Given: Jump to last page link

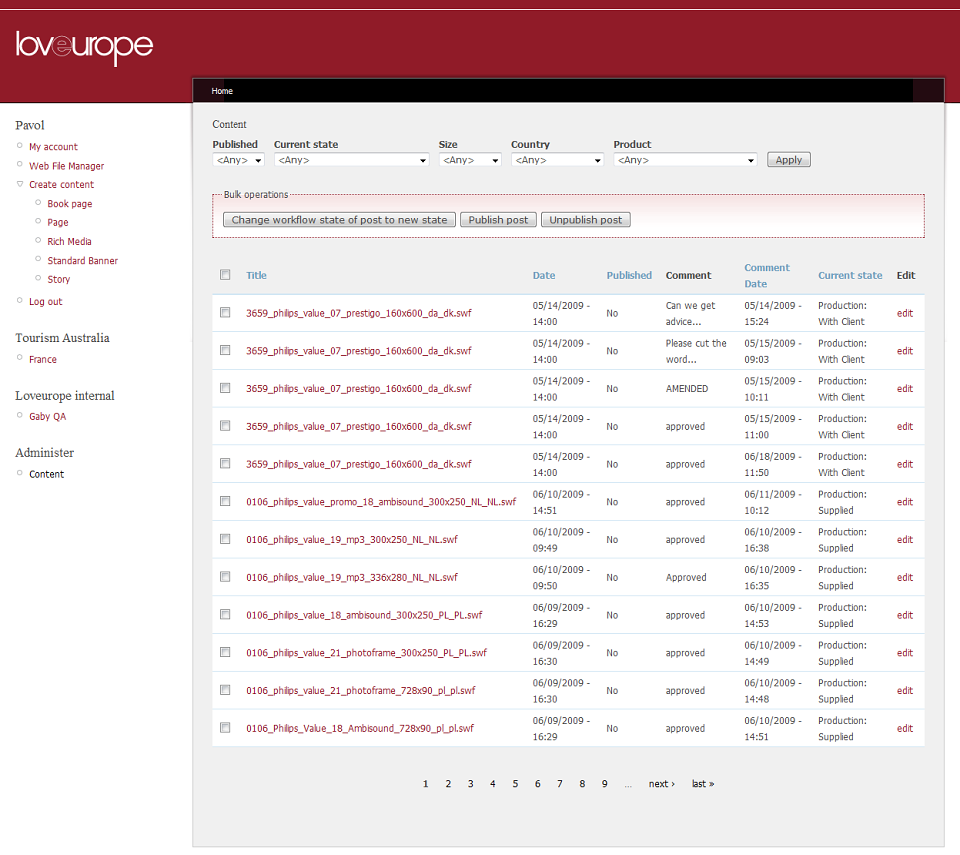Looking at the screenshot, I should (703, 783).
